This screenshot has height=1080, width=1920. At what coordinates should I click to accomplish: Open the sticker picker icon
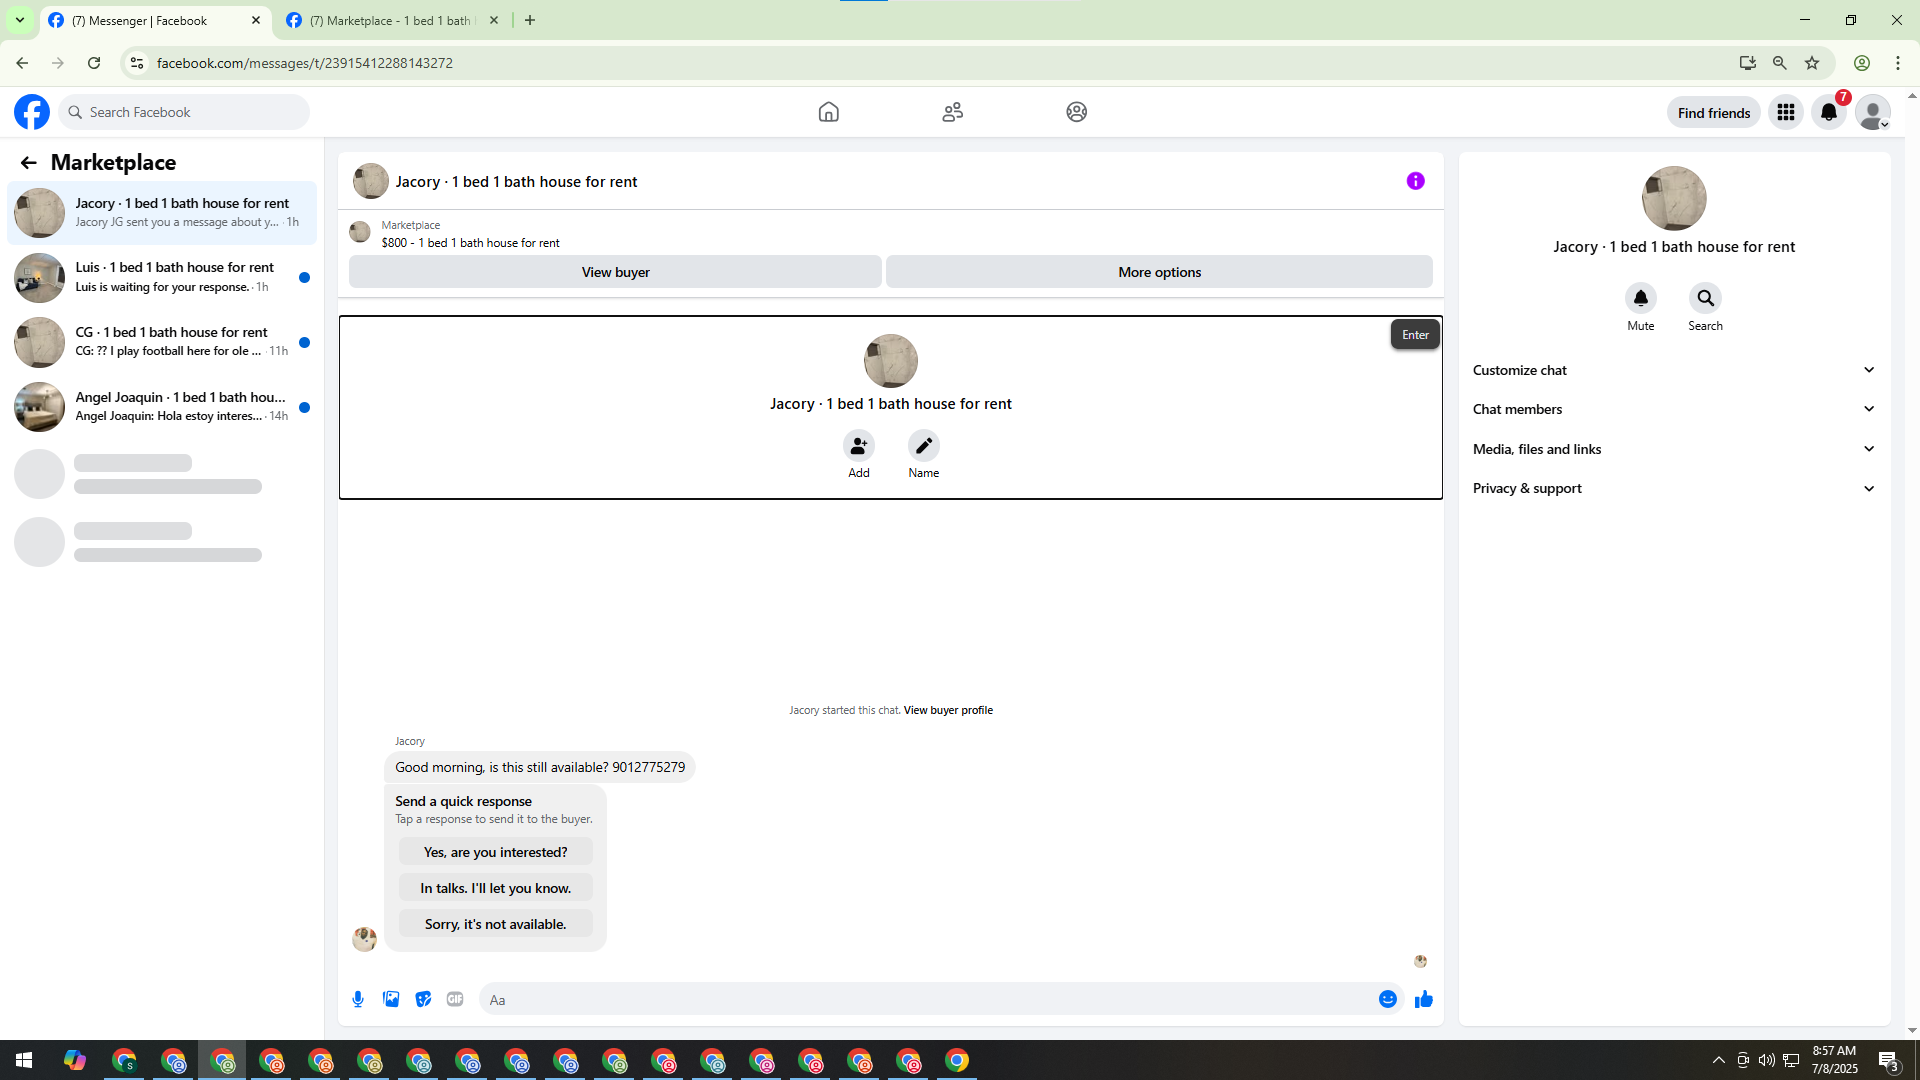click(423, 999)
